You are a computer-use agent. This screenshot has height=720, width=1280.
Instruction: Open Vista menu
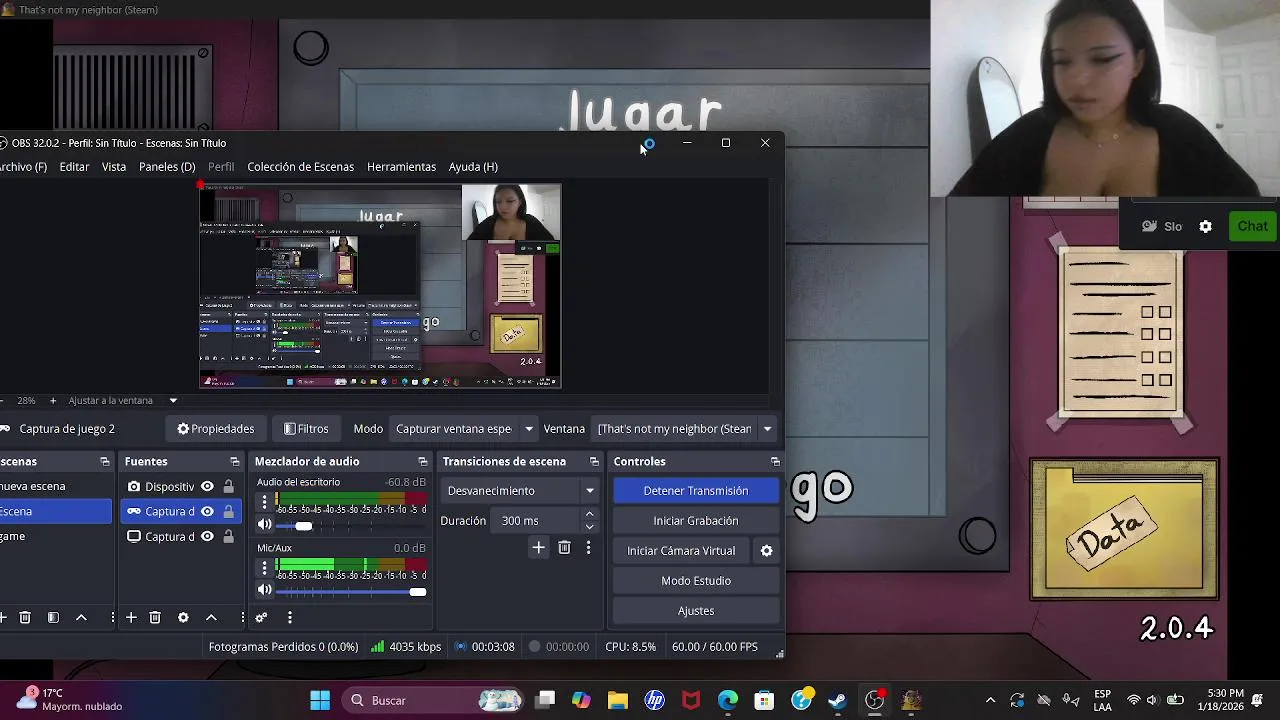pyautogui.click(x=114, y=167)
